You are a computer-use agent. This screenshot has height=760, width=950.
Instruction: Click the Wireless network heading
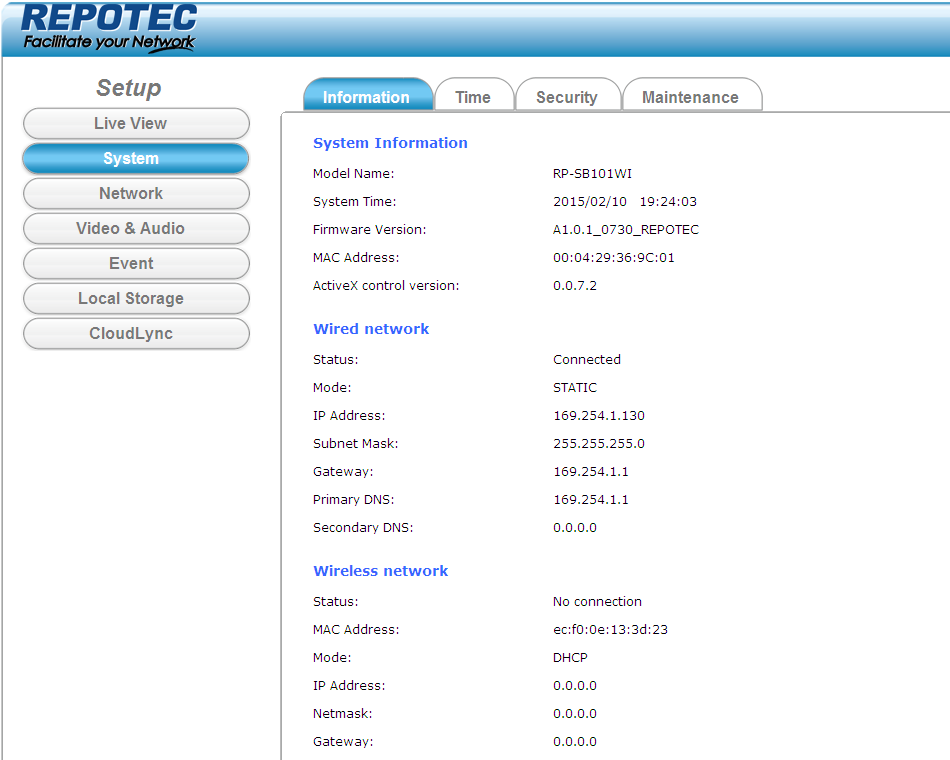point(380,571)
